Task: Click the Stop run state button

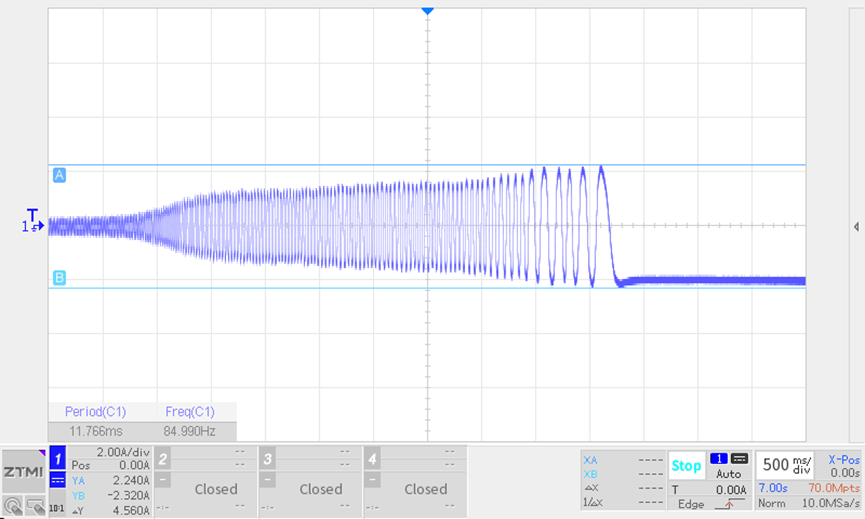Action: click(686, 466)
